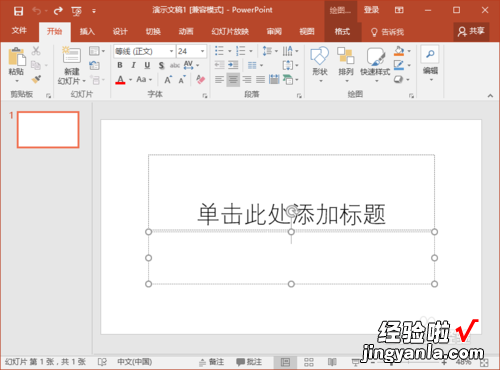Toggle the Comments pane from the status bar
The width and height of the screenshot is (500, 370).
(x=249, y=362)
